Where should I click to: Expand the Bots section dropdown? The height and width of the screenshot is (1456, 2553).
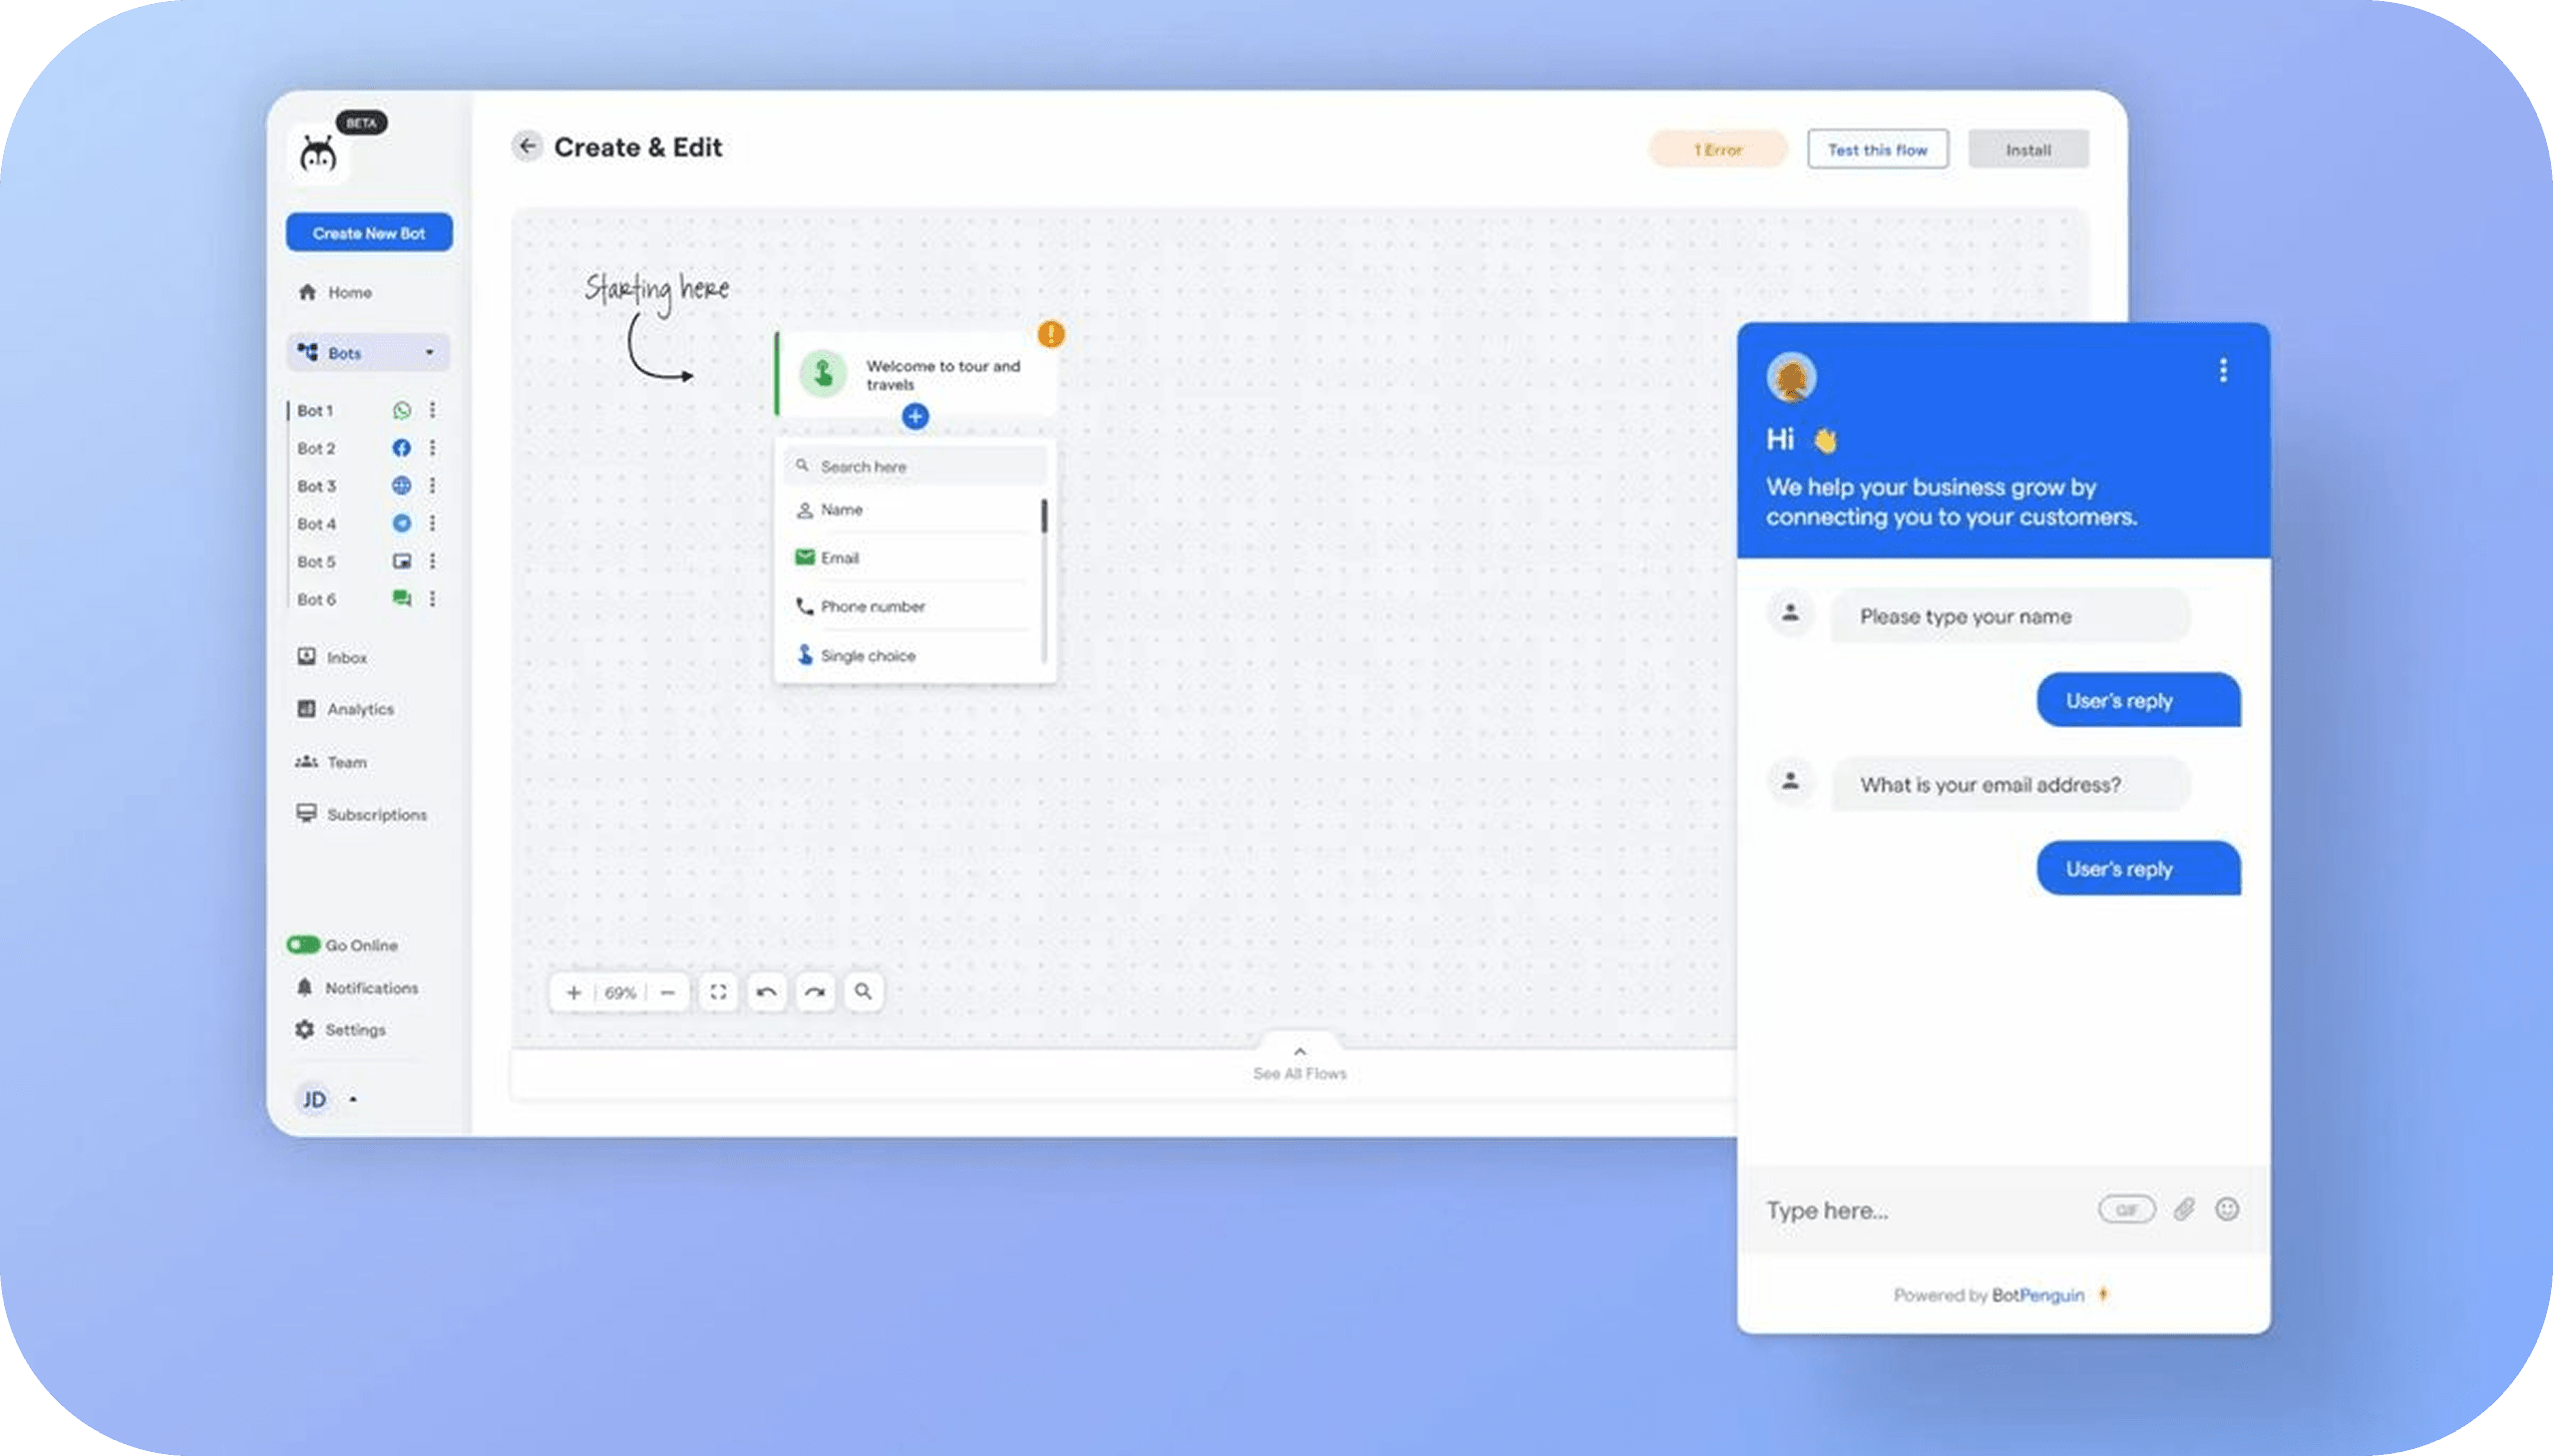click(430, 352)
